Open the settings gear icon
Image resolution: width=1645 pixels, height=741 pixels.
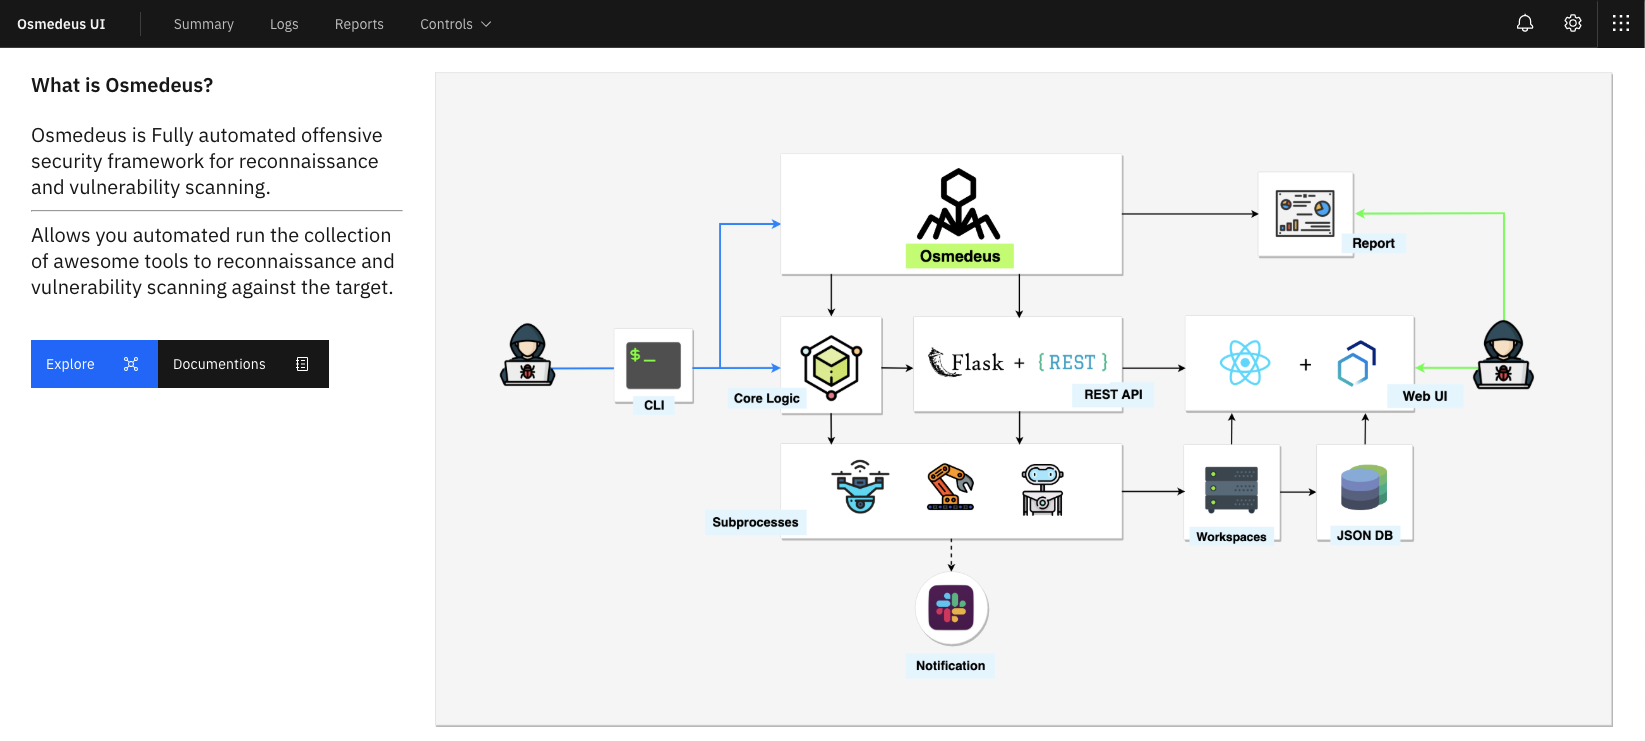pos(1573,23)
